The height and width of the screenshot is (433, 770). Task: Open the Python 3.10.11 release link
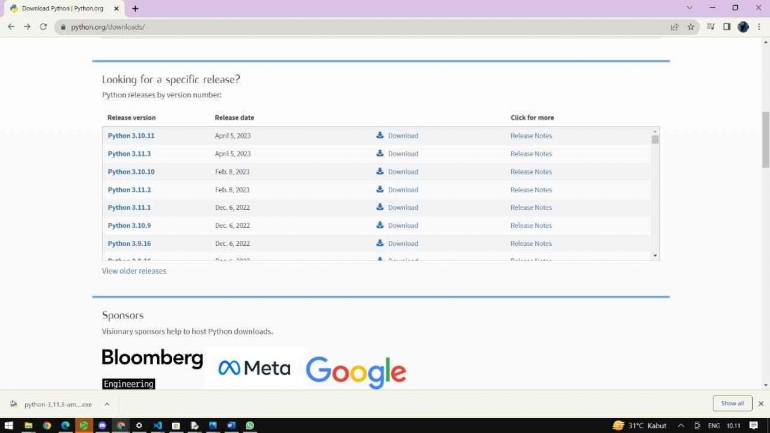pyautogui.click(x=131, y=135)
